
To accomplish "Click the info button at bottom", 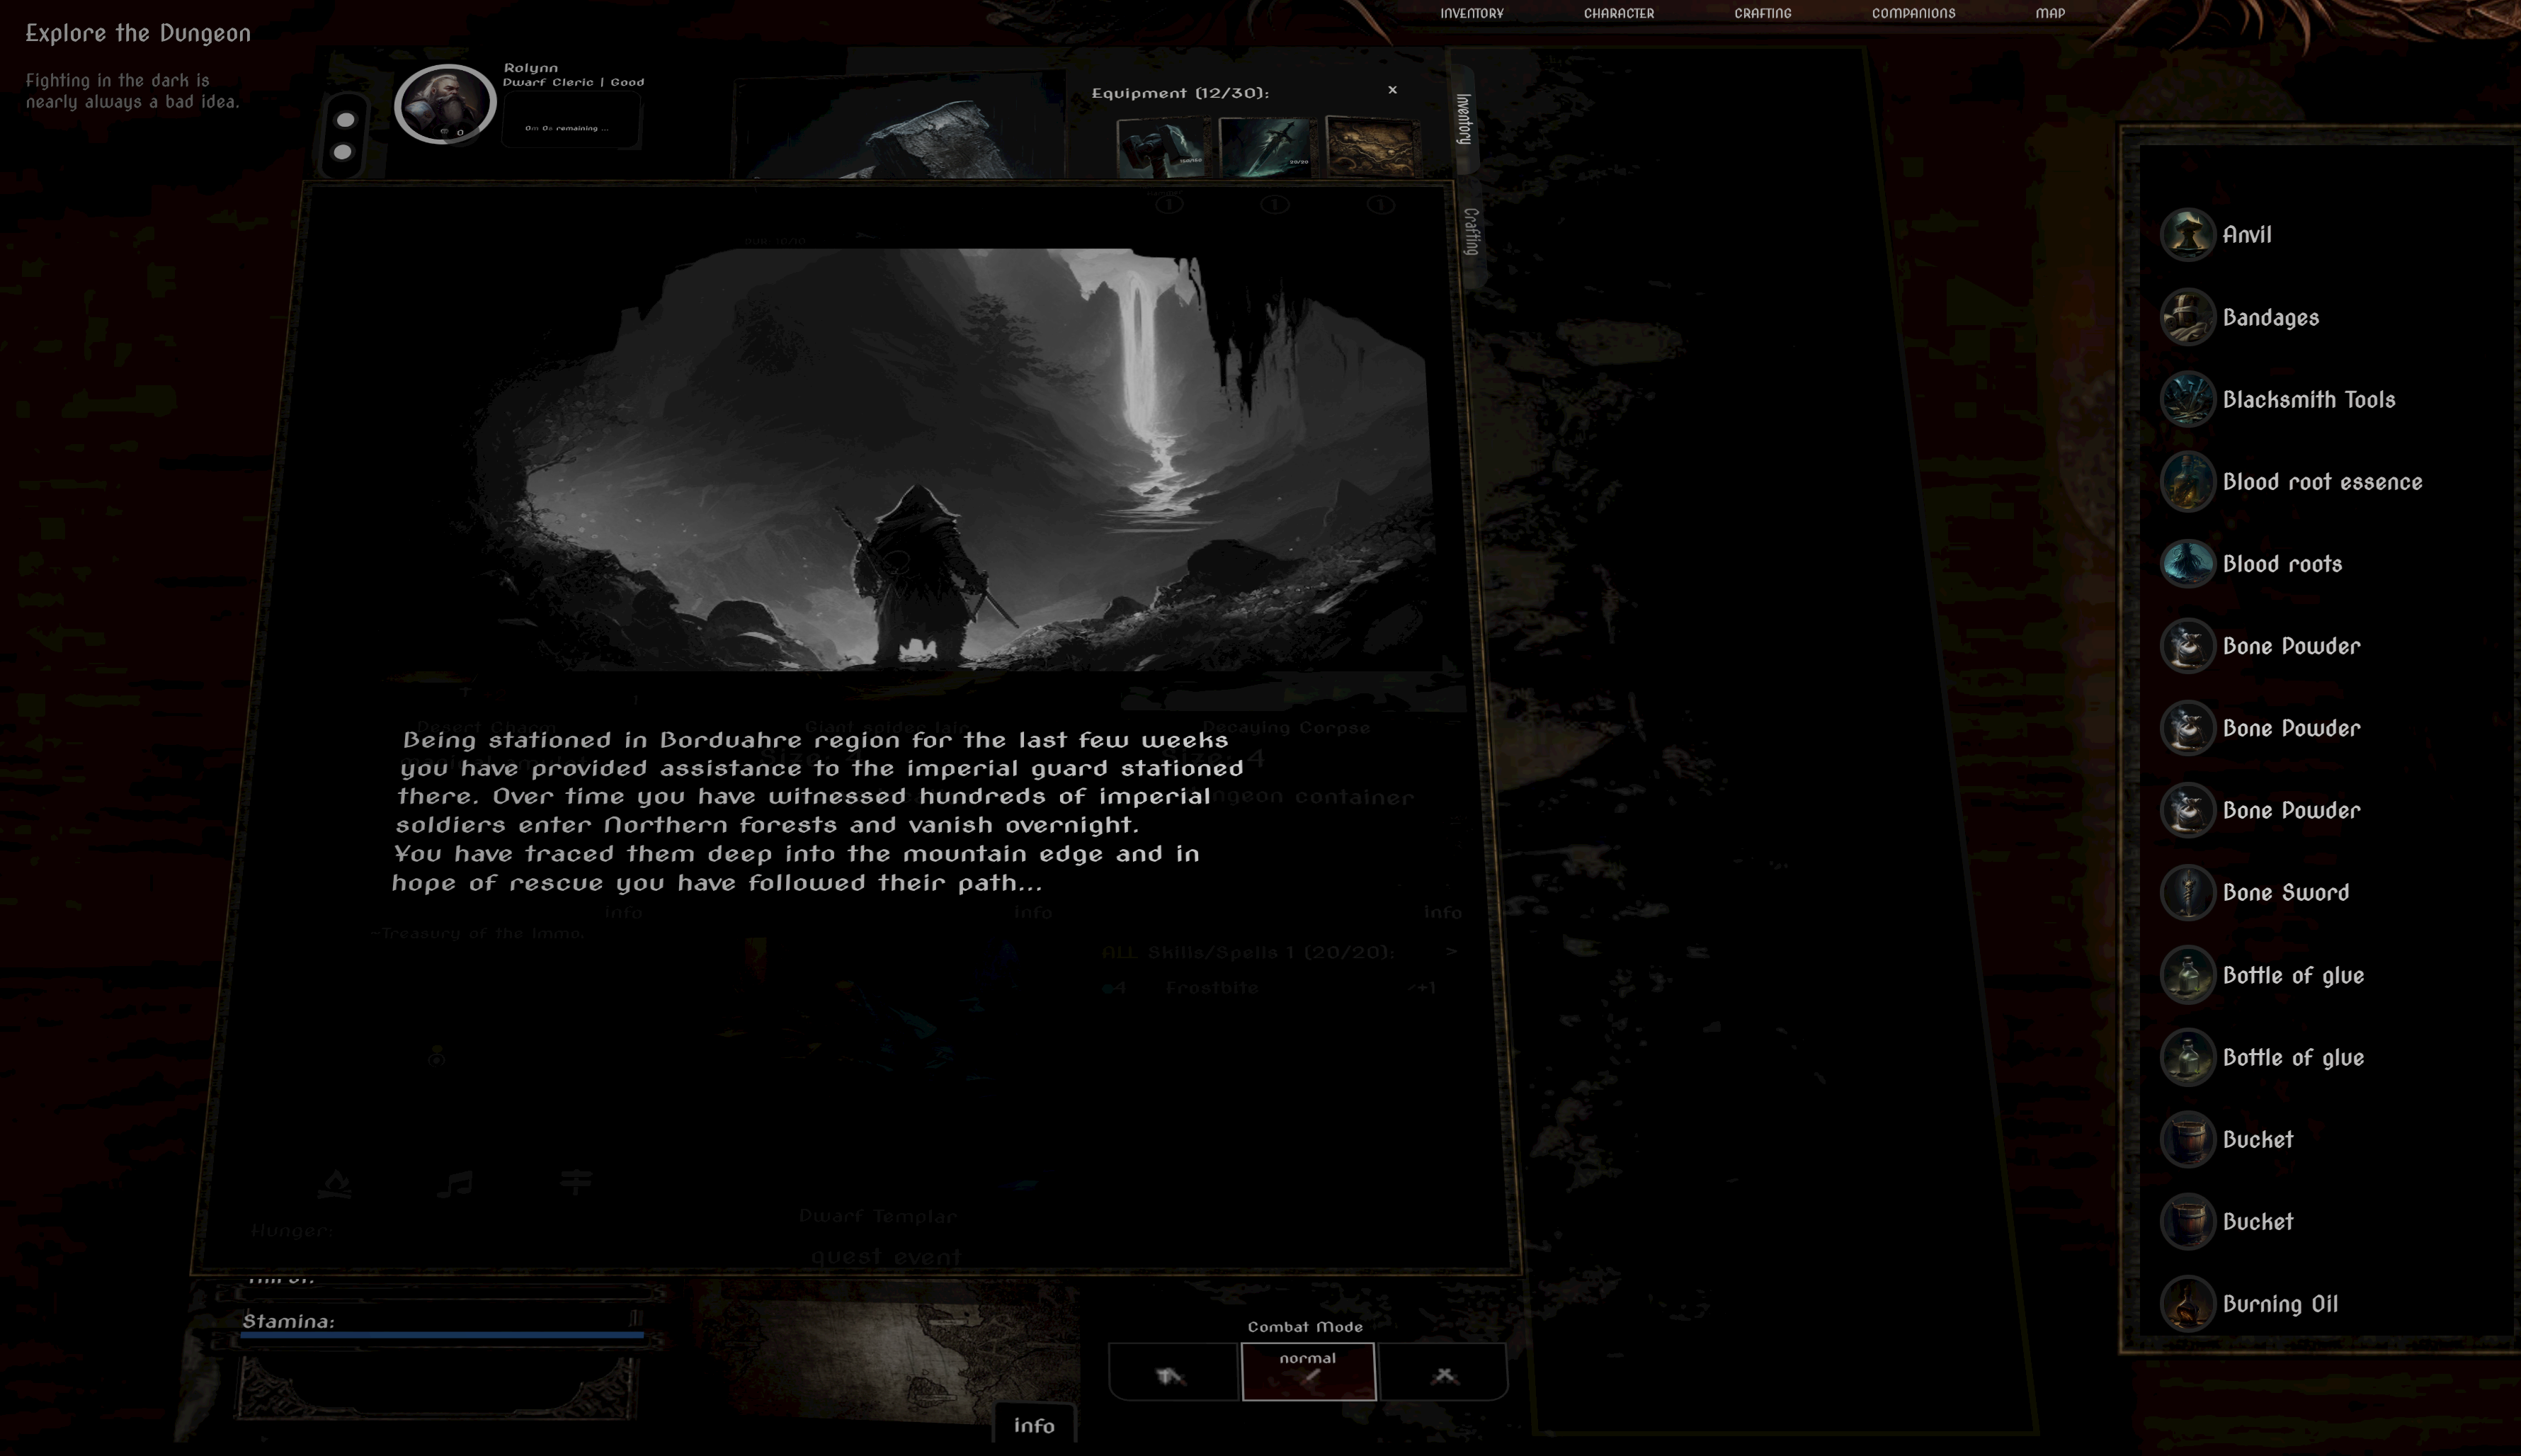I will 1034,1425.
